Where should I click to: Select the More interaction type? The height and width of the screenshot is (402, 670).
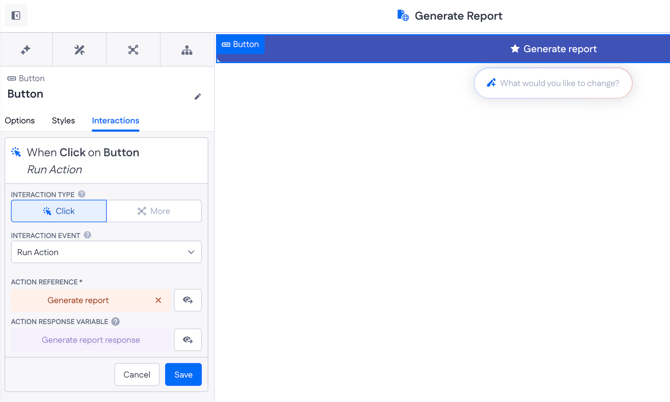pyautogui.click(x=154, y=211)
